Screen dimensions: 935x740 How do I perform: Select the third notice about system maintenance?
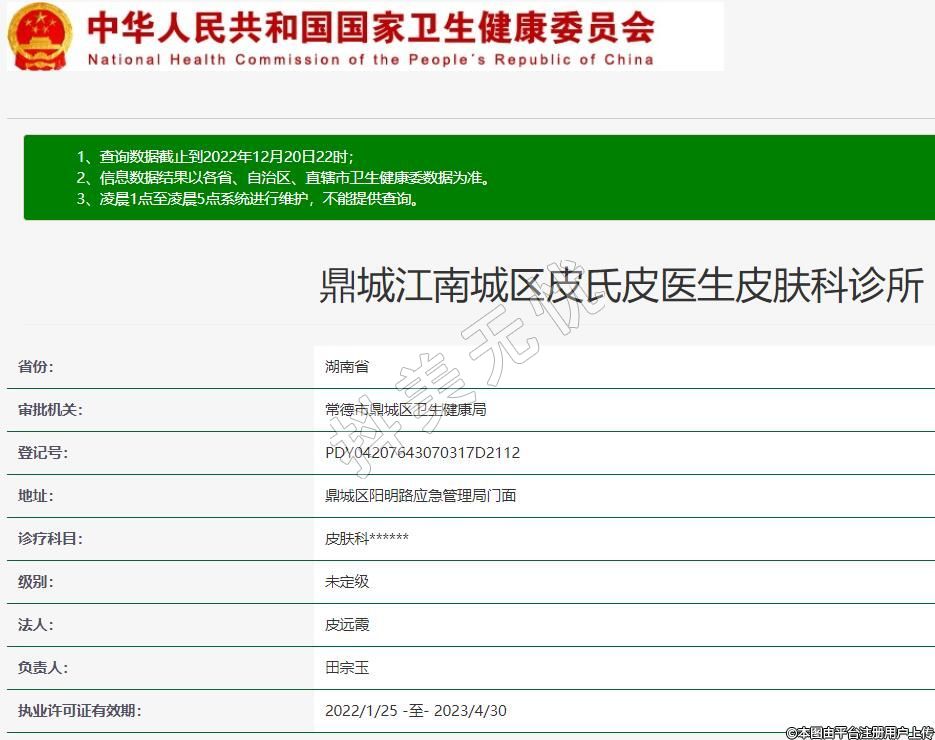click(247, 198)
